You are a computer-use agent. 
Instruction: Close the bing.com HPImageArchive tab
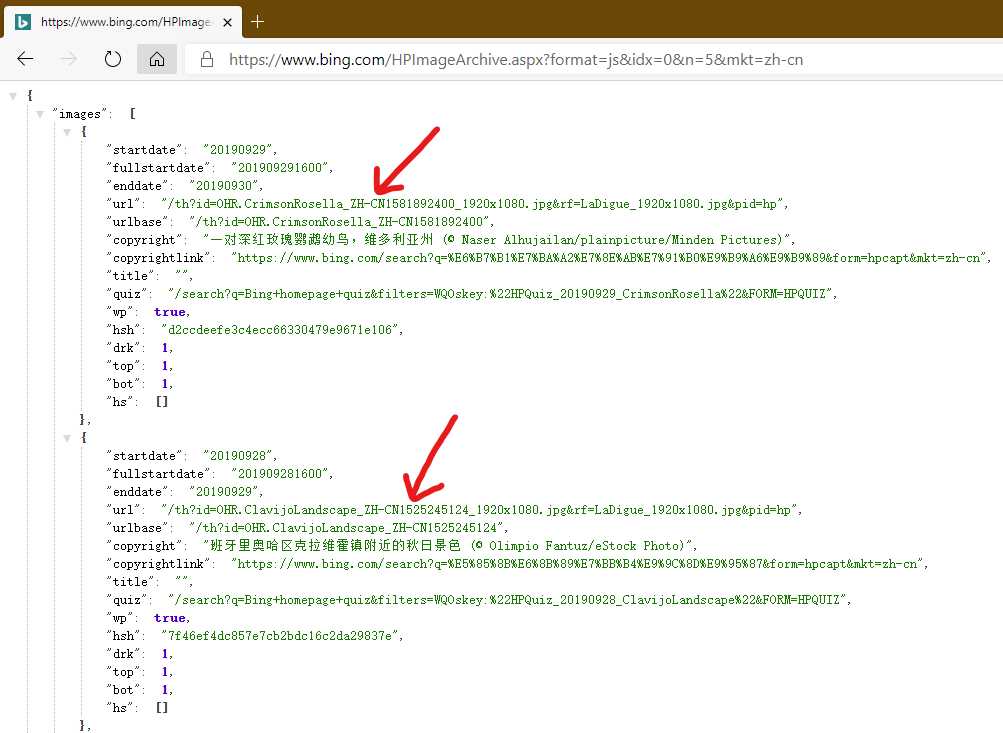coord(227,22)
